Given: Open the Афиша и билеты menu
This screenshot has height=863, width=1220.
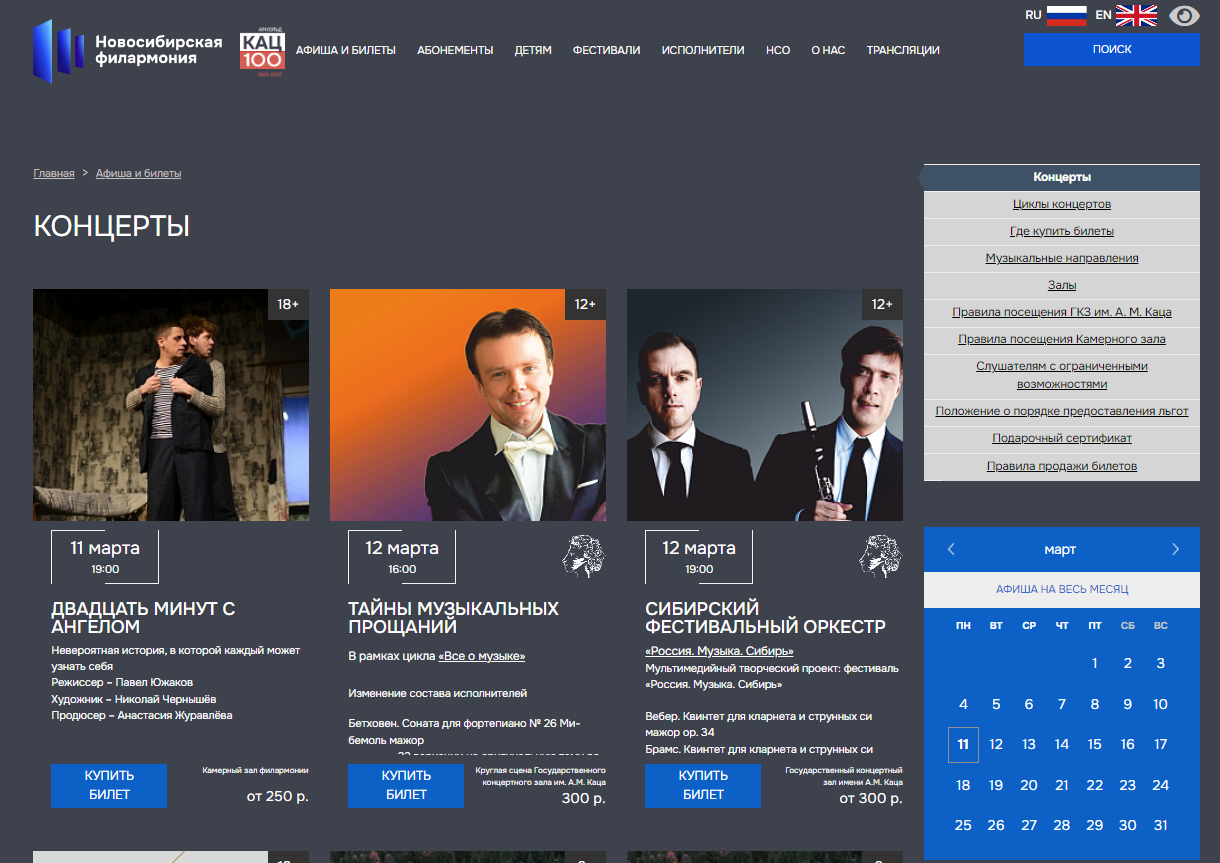Looking at the screenshot, I should (x=346, y=50).
